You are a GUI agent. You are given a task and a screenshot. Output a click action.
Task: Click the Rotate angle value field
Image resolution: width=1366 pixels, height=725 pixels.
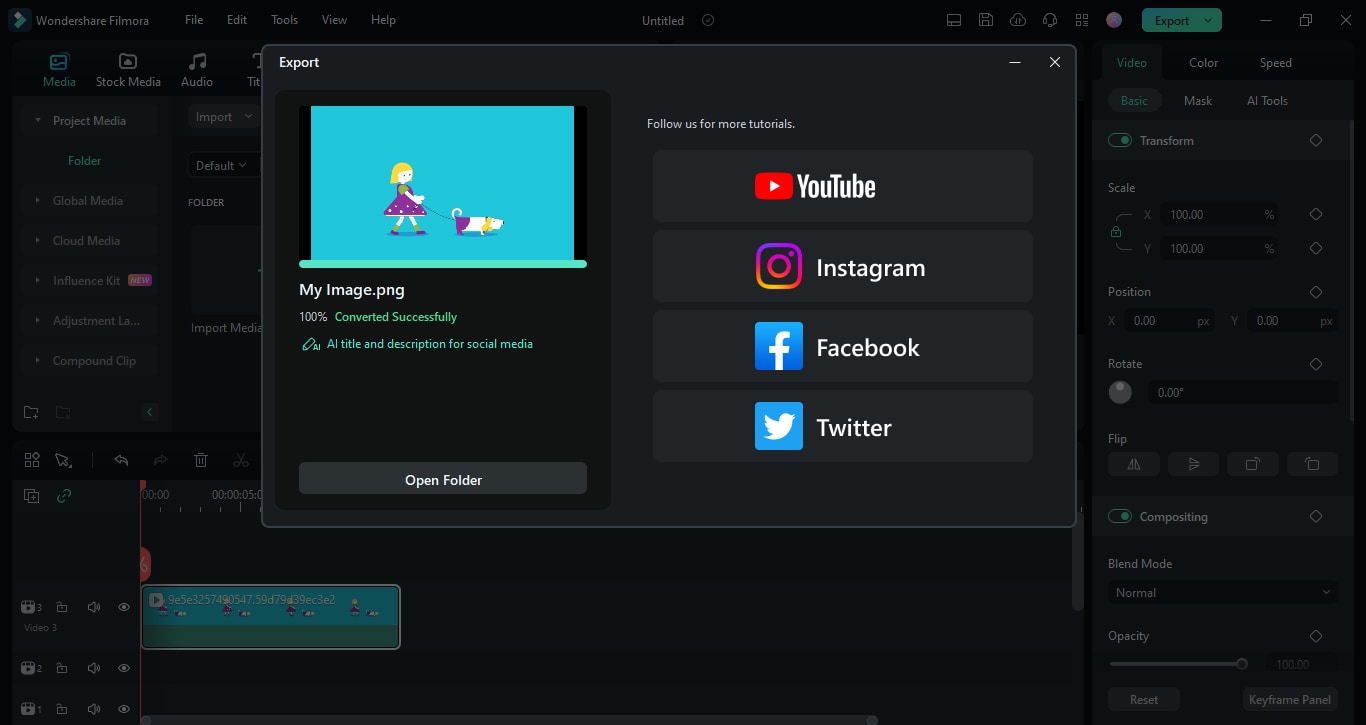(x=1242, y=393)
